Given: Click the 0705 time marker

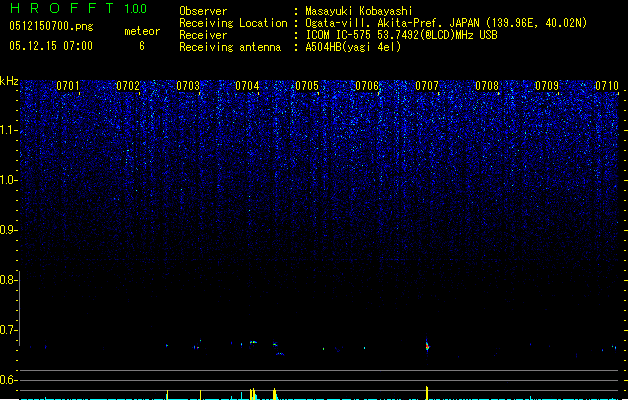Looking at the screenshot, I should [x=307, y=85].
